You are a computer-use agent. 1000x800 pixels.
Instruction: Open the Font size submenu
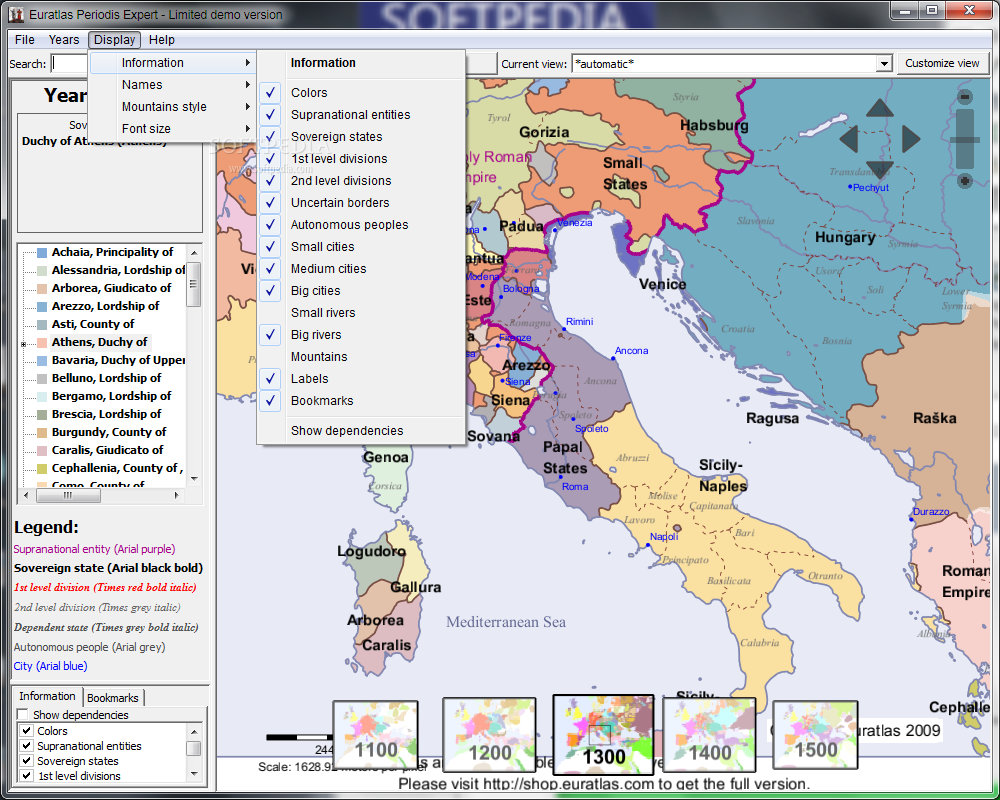(172, 129)
